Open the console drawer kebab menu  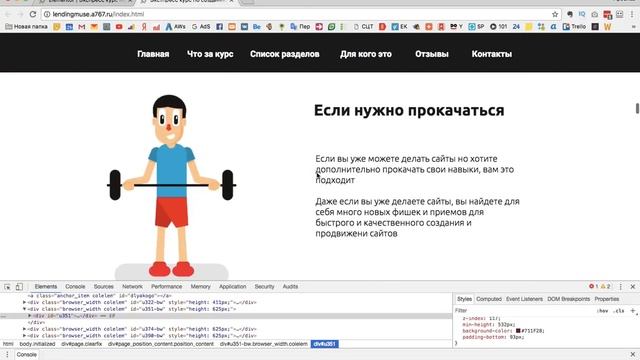[7, 354]
